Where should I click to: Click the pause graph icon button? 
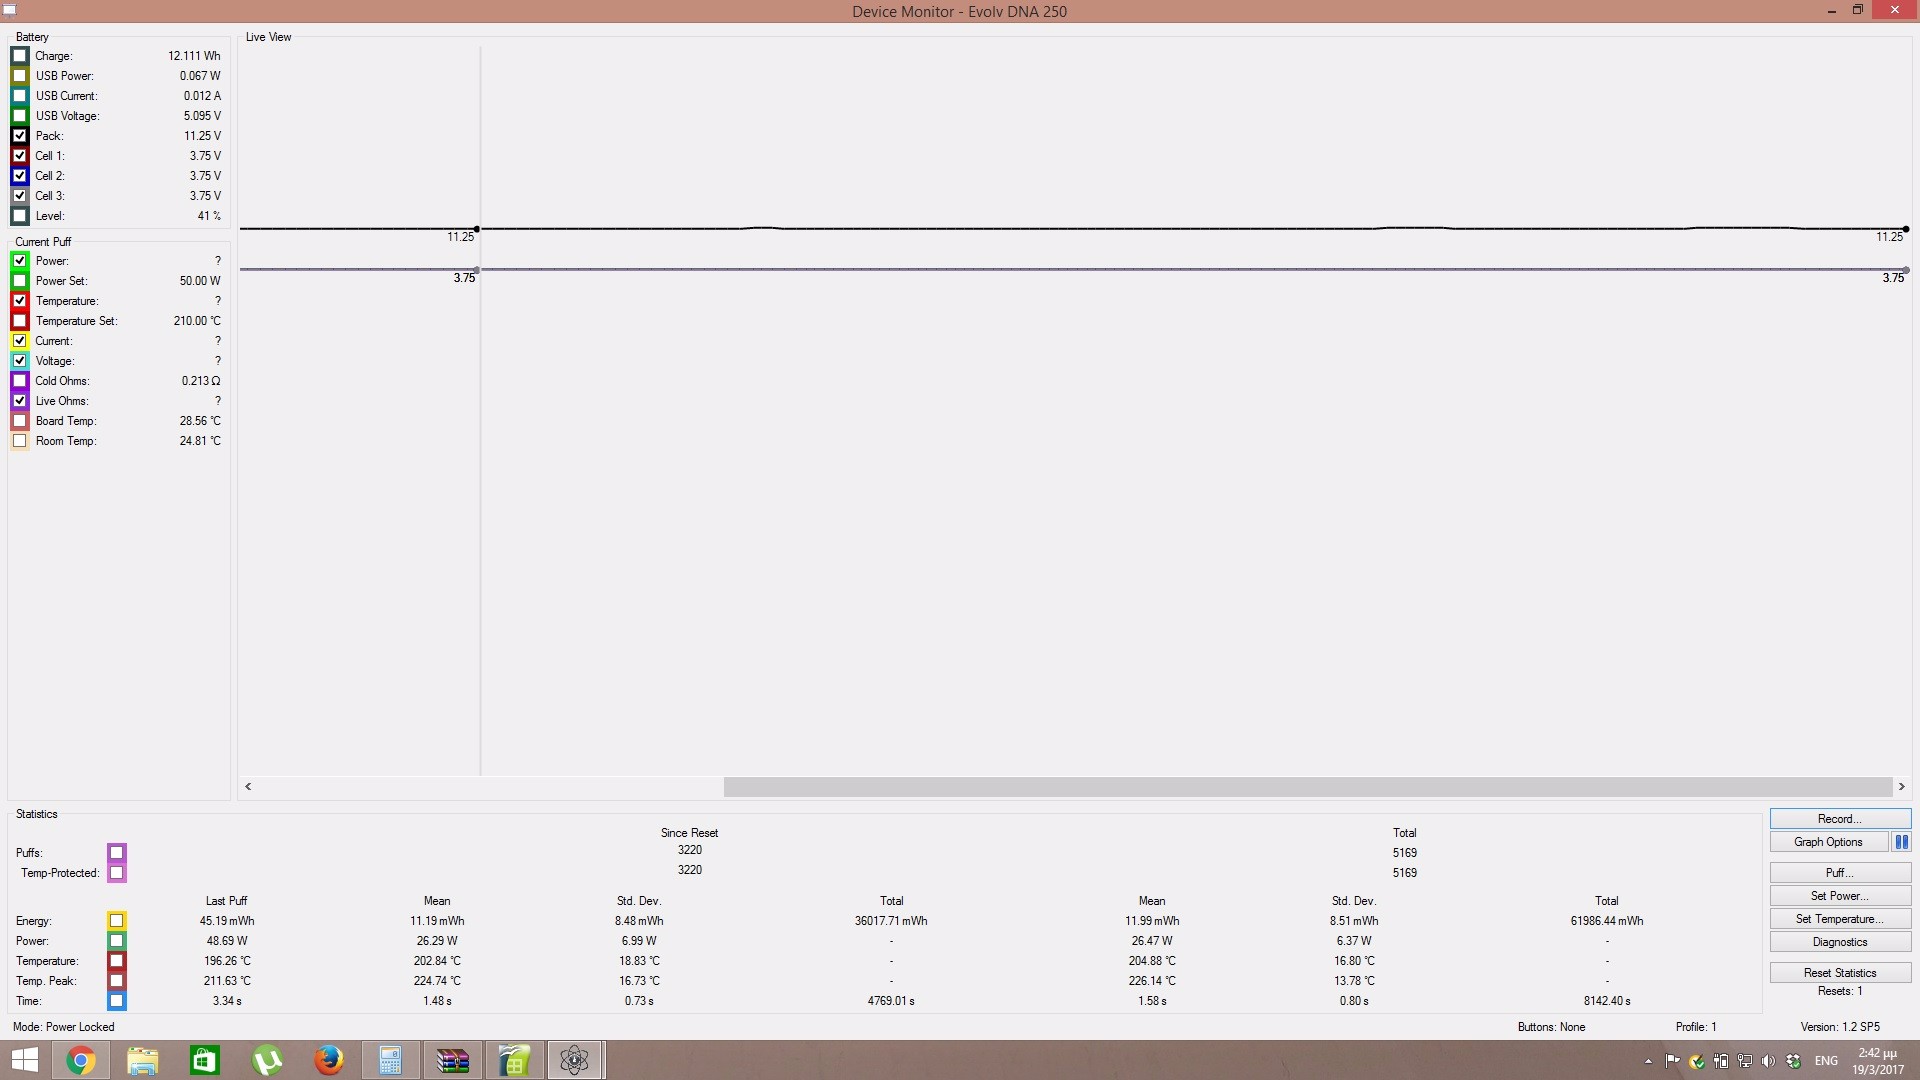click(x=1901, y=842)
